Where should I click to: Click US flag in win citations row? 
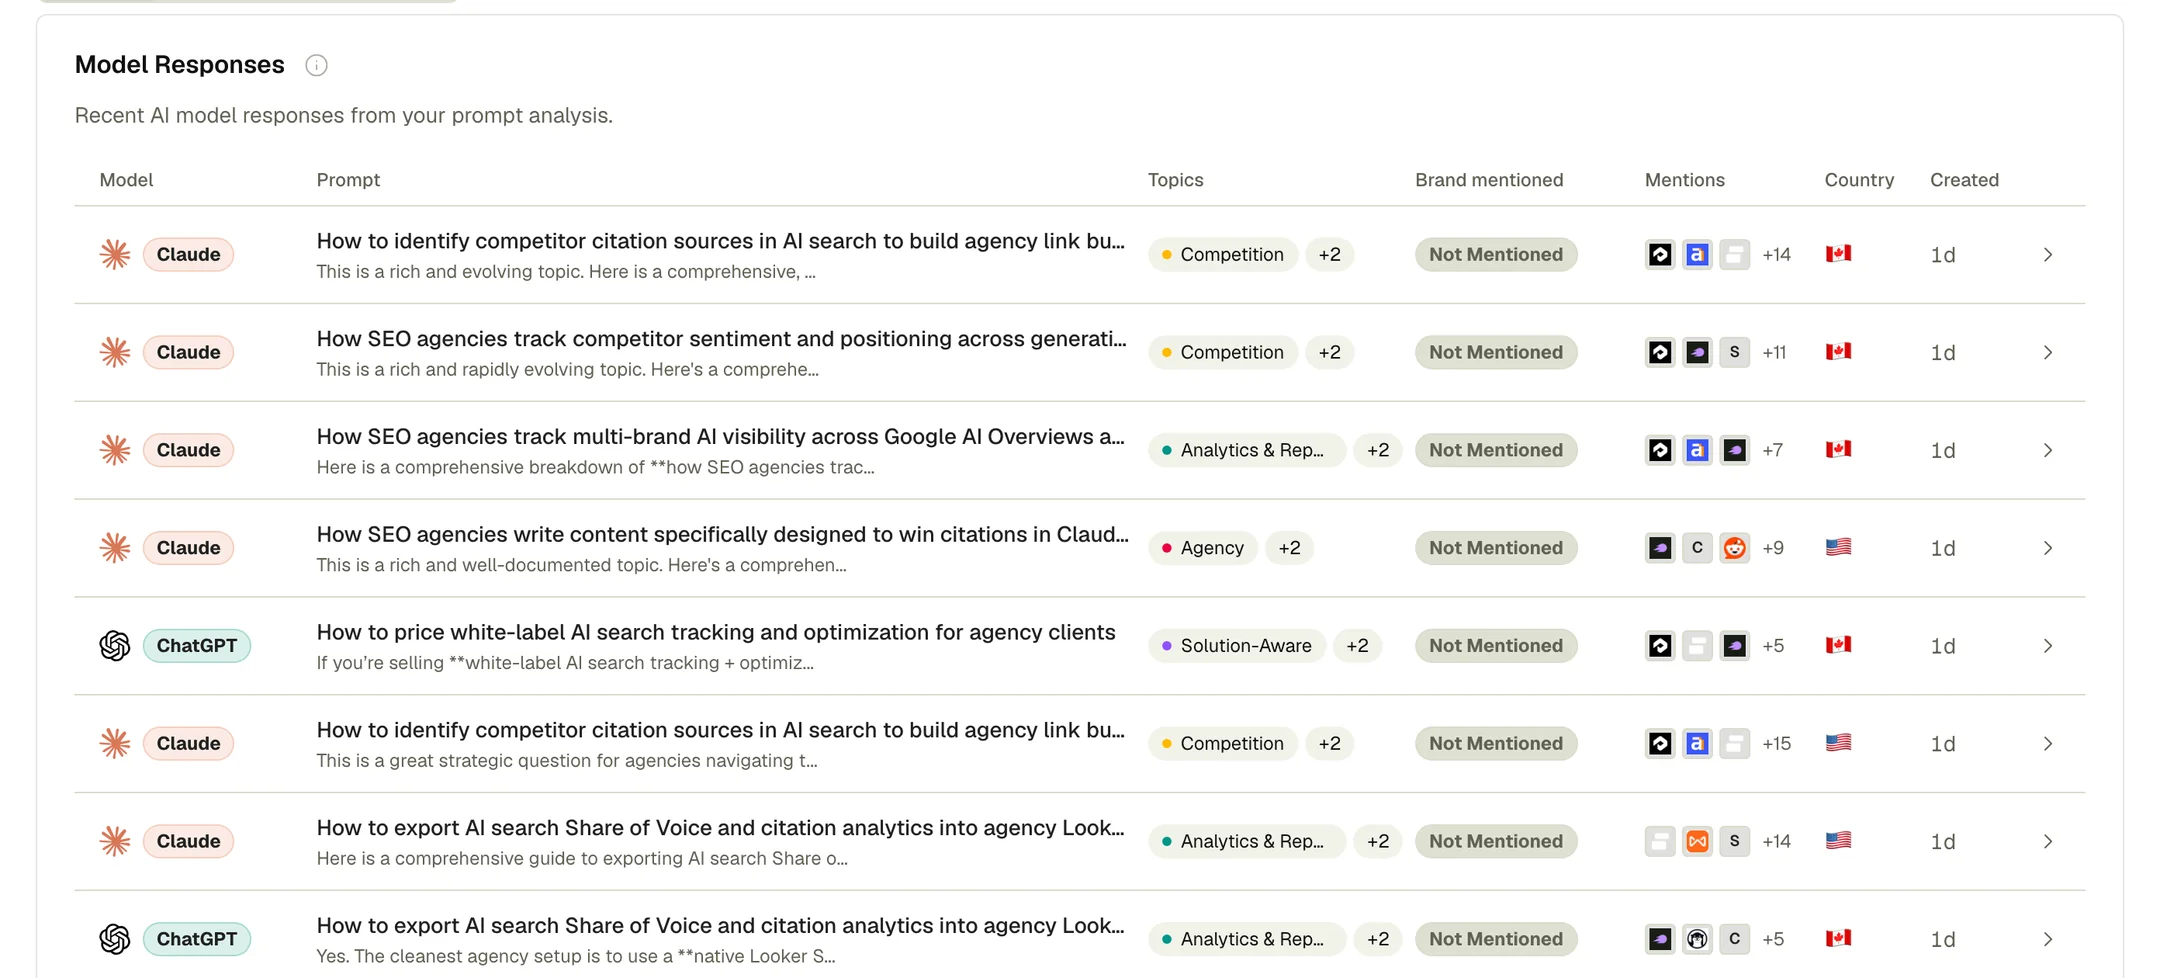(1838, 547)
